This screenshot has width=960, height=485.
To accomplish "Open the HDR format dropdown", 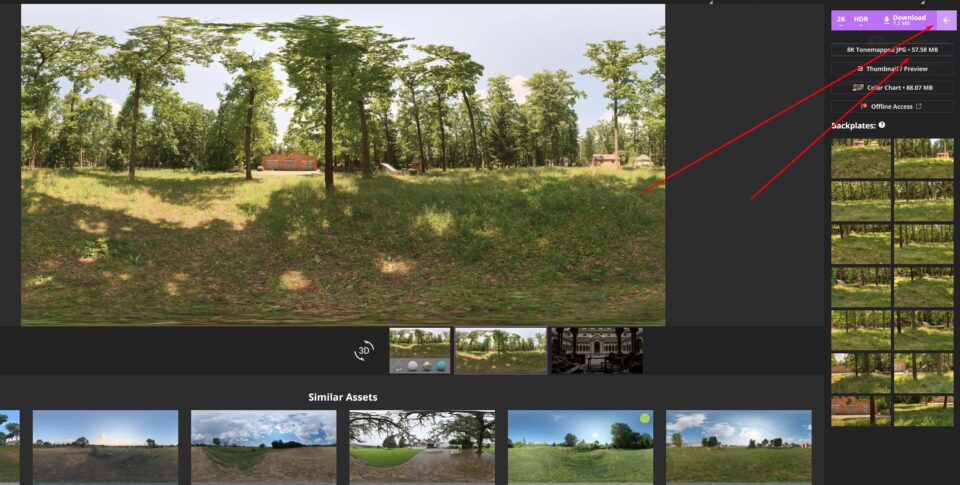I will 861,20.
